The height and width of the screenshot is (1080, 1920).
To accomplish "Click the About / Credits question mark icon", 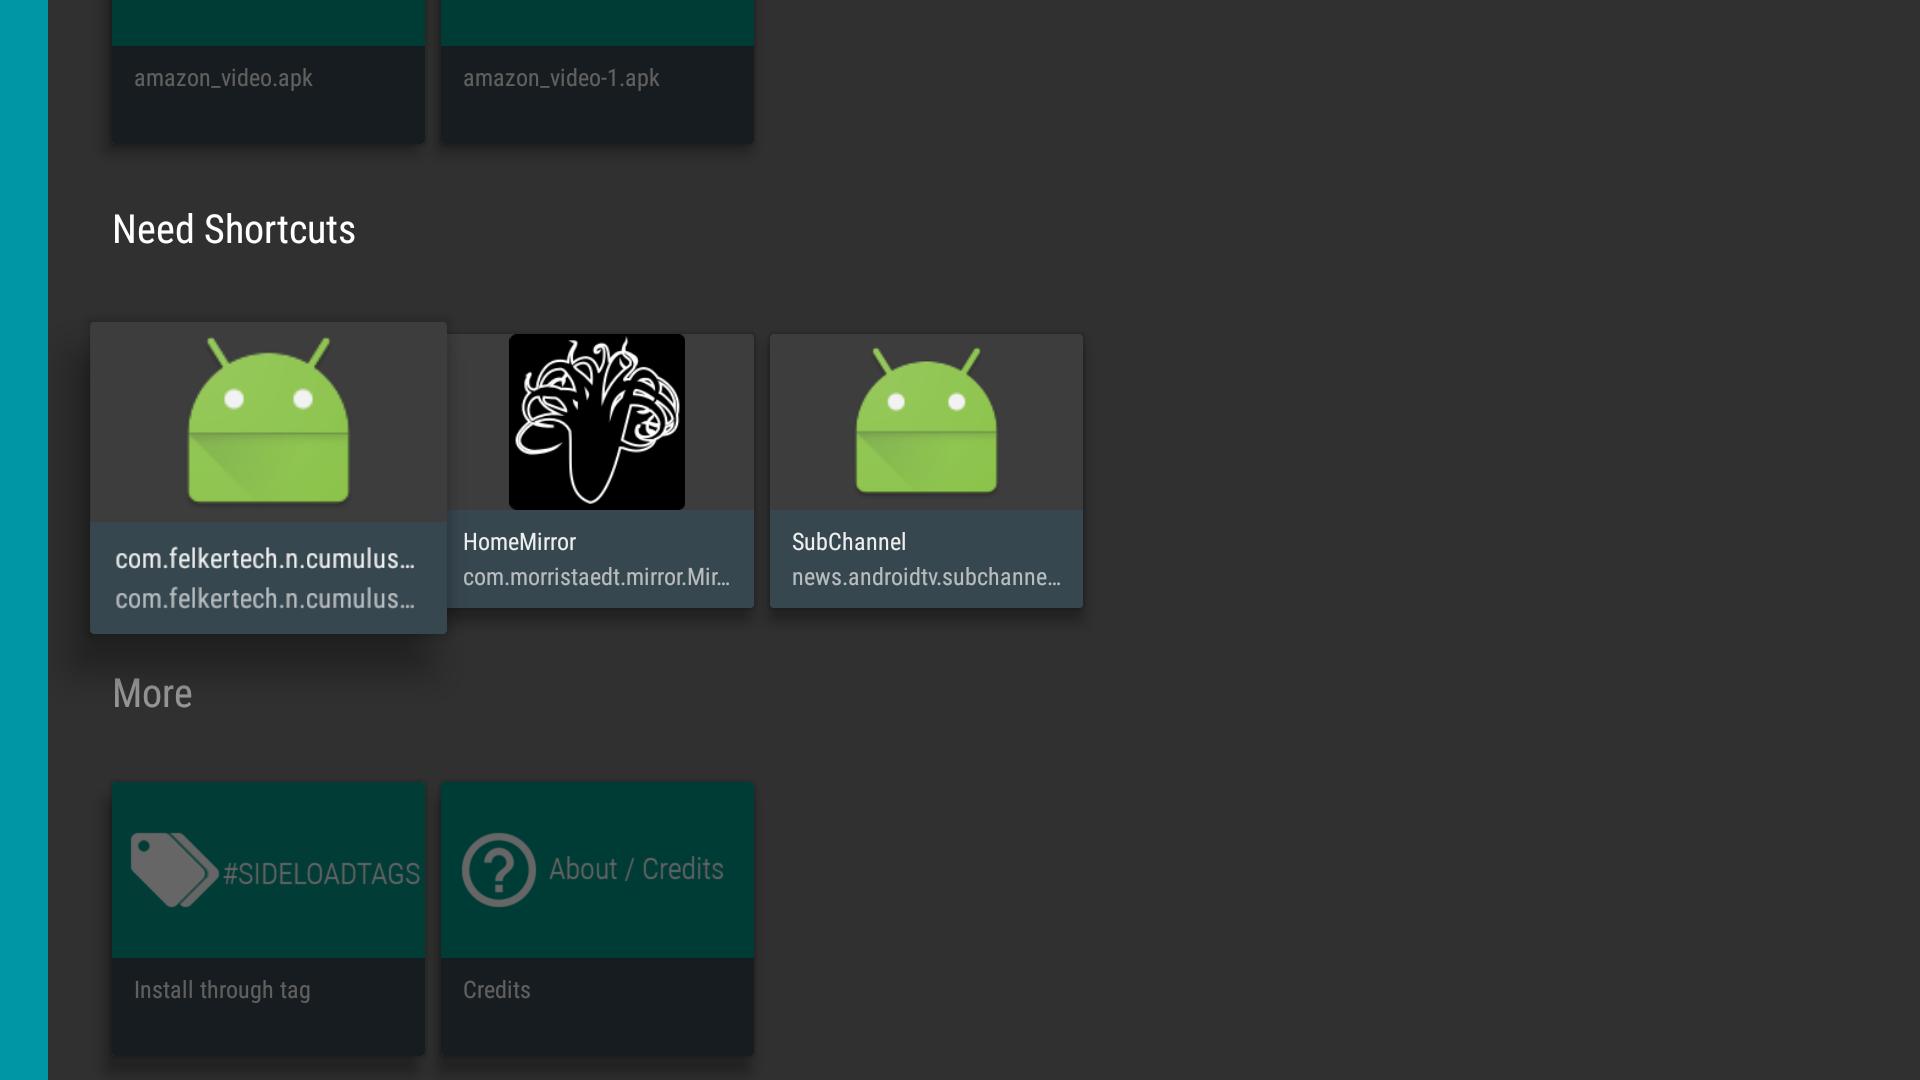I will [x=498, y=870].
